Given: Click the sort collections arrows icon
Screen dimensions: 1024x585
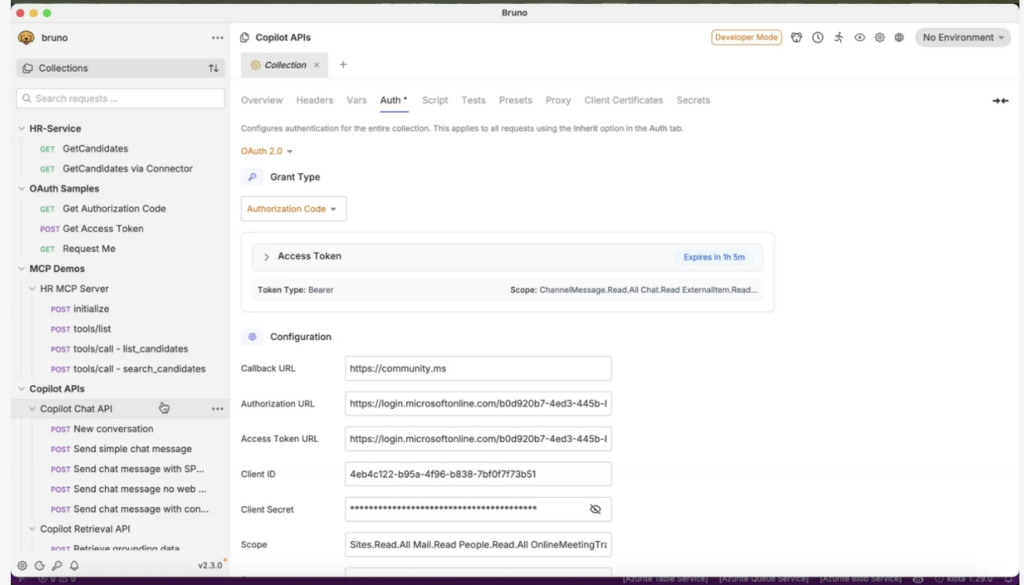Looking at the screenshot, I should pyautogui.click(x=213, y=68).
